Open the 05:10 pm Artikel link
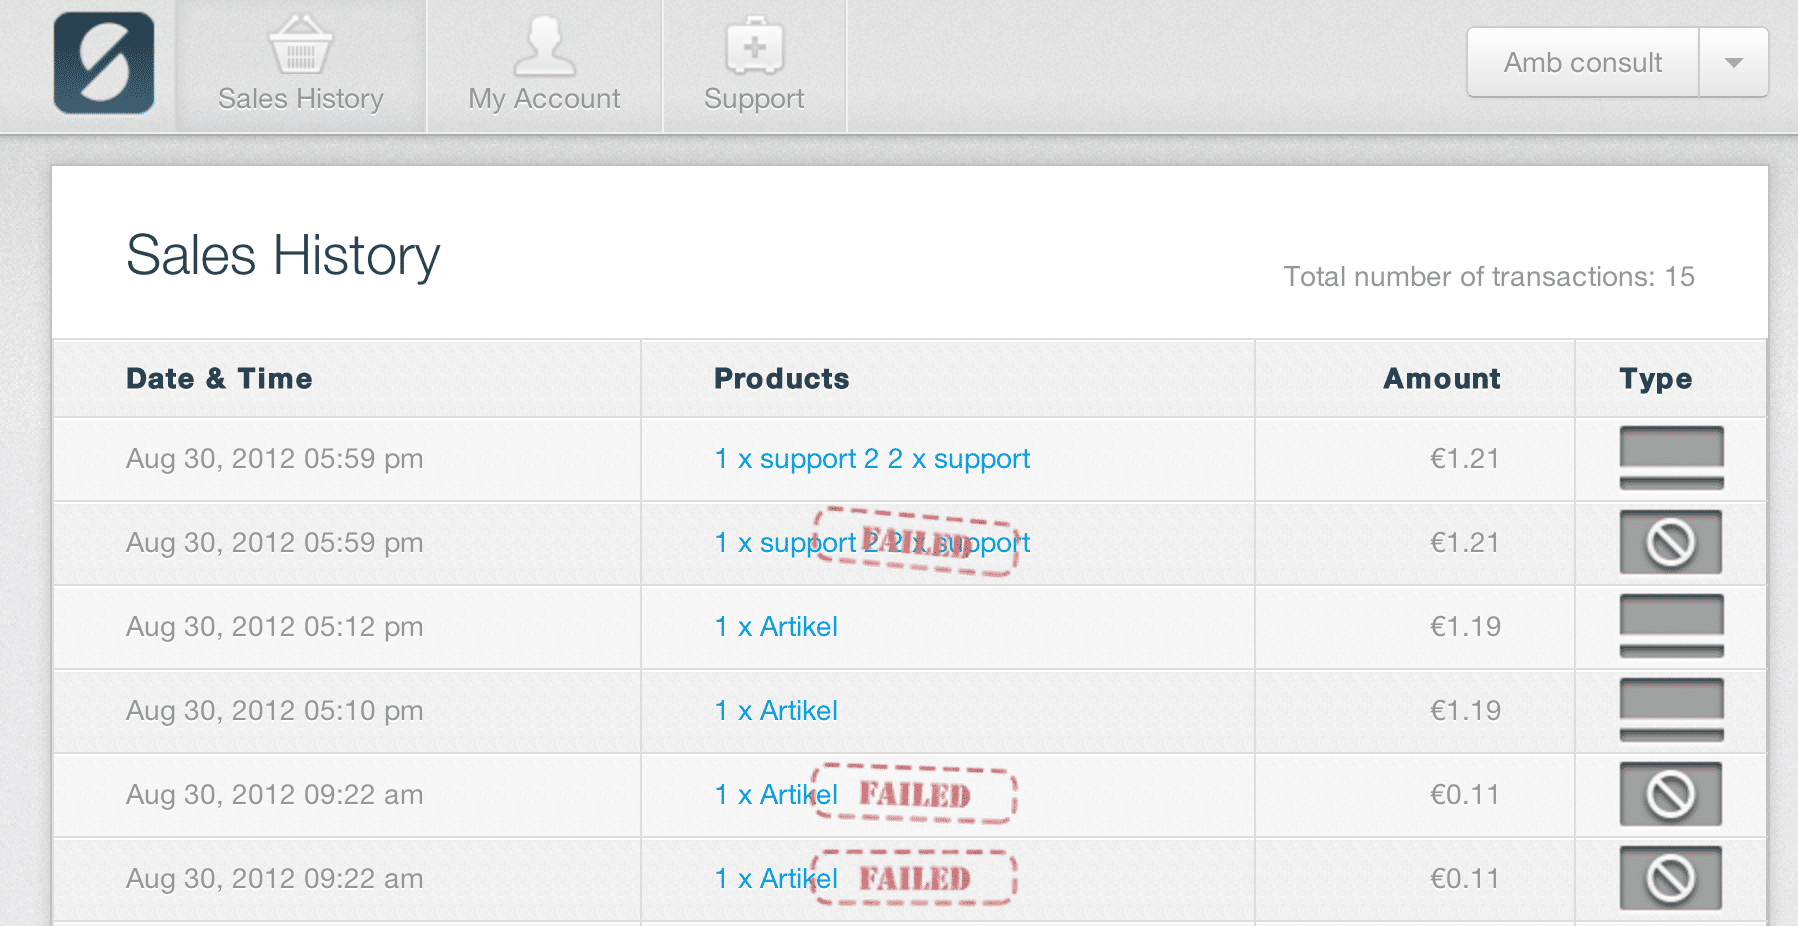The width and height of the screenshot is (1798, 926). (776, 711)
